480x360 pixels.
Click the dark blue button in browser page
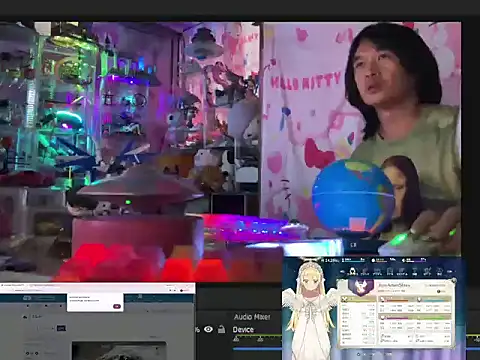[x=61, y=328]
